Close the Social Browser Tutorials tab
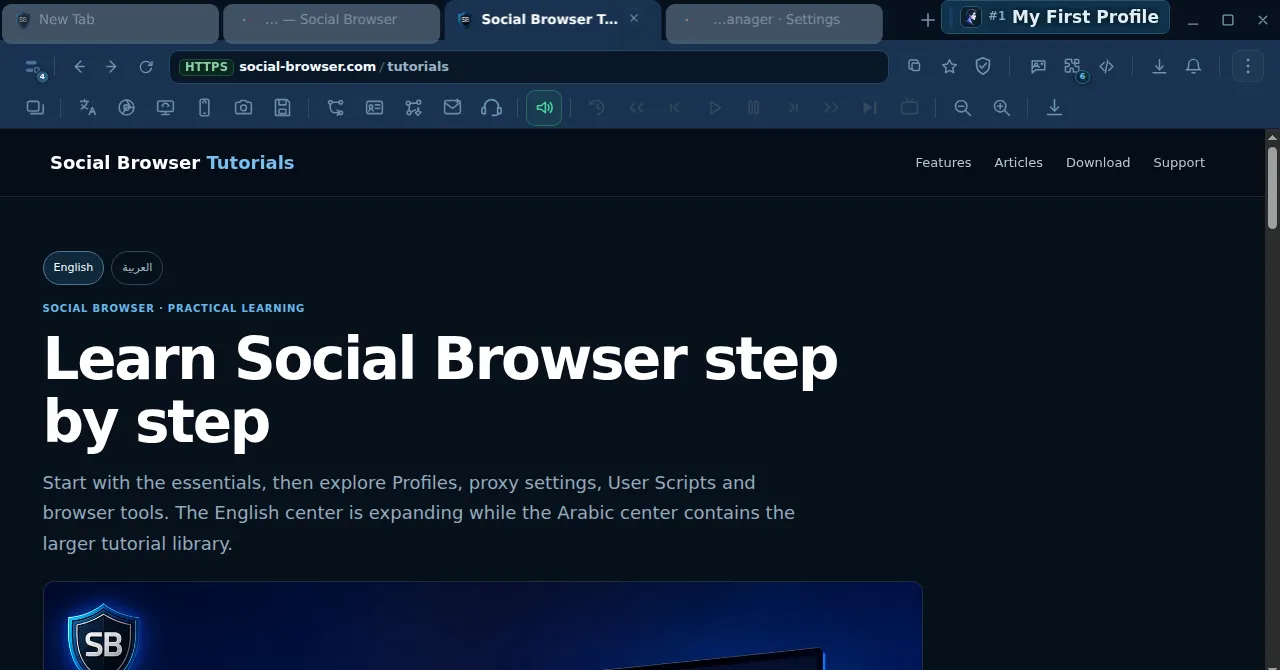The height and width of the screenshot is (670, 1280). pyautogui.click(x=634, y=19)
